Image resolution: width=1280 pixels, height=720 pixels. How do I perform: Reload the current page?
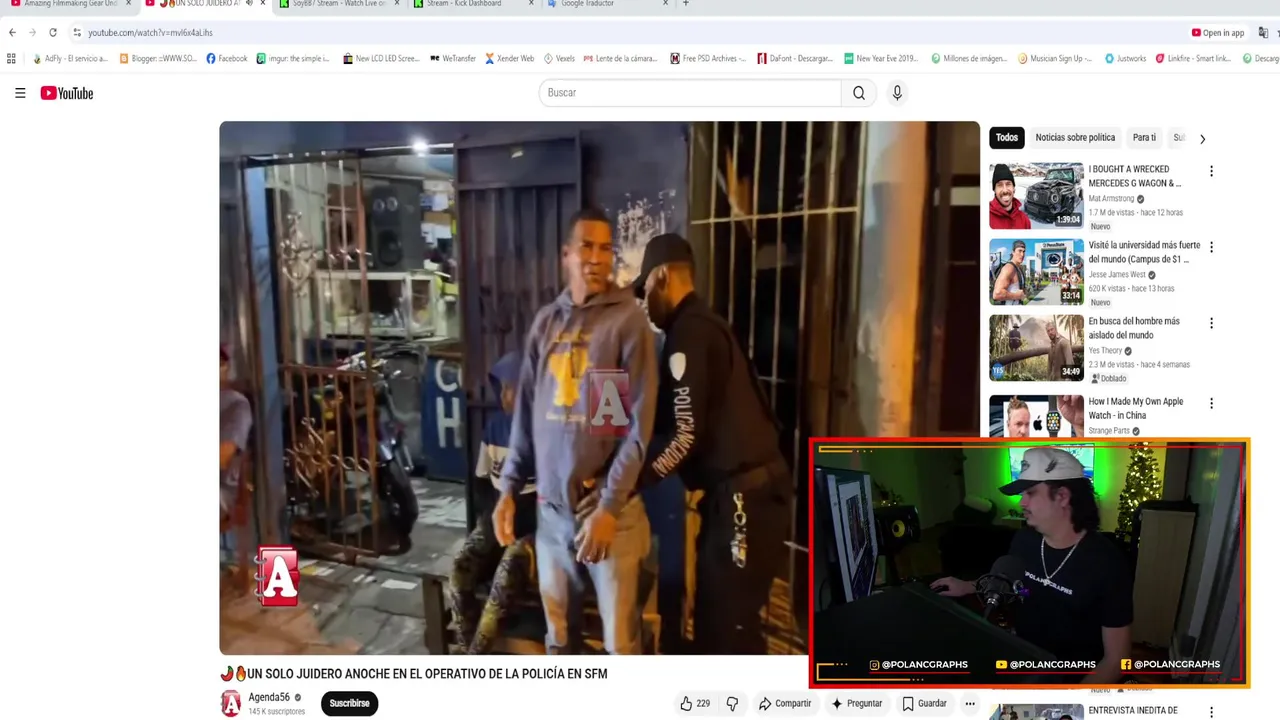point(53,32)
